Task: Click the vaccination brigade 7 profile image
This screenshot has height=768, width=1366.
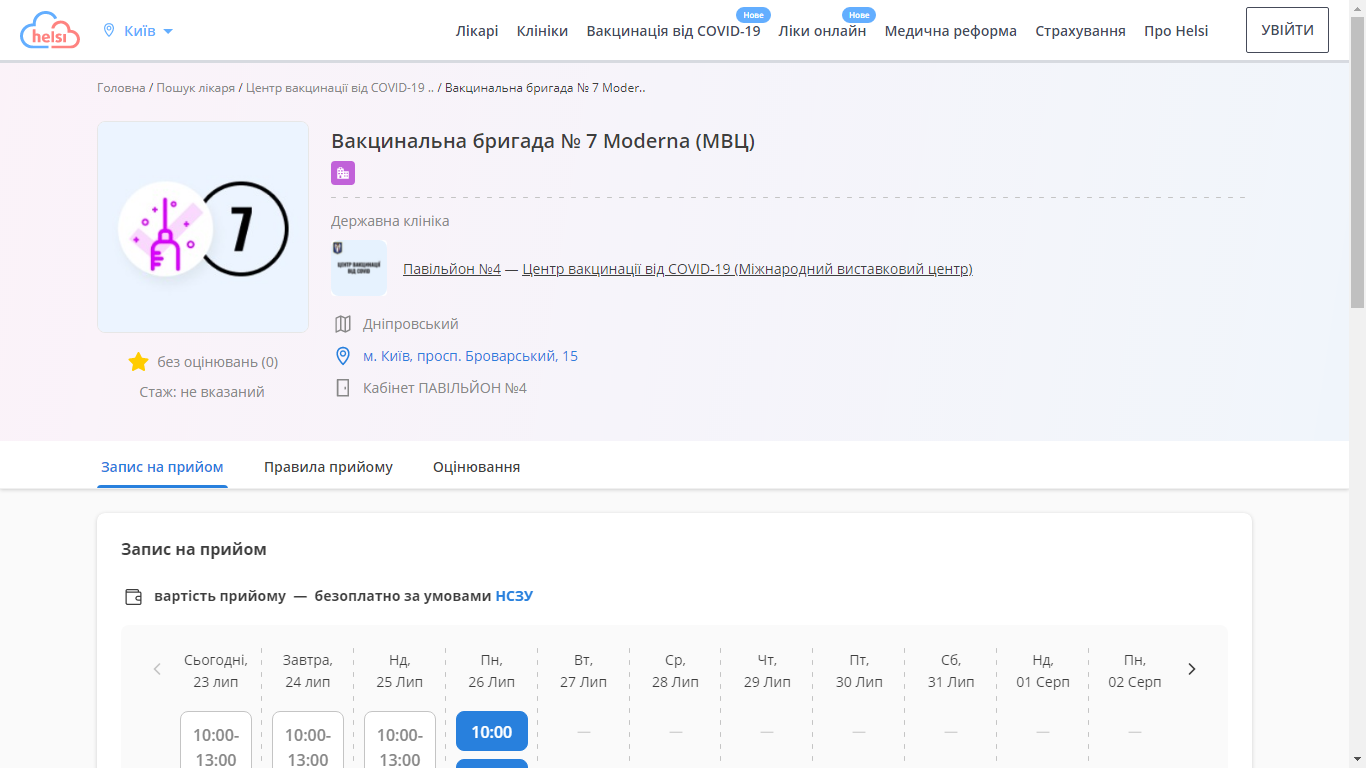Action: click(203, 227)
